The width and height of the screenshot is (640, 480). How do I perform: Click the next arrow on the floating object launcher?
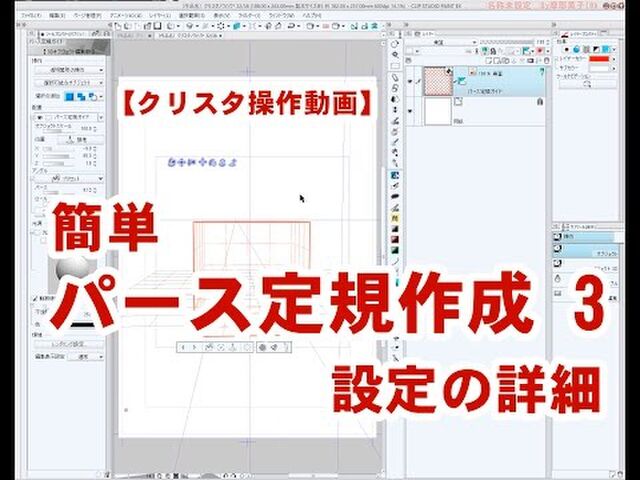(195, 347)
